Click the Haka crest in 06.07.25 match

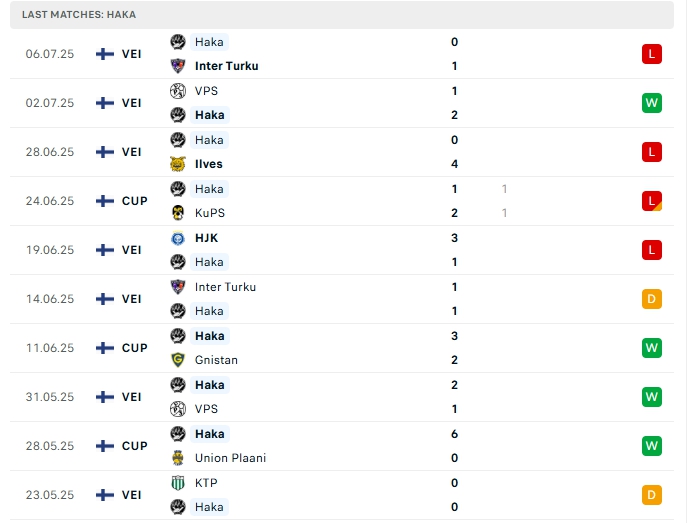coord(178,42)
